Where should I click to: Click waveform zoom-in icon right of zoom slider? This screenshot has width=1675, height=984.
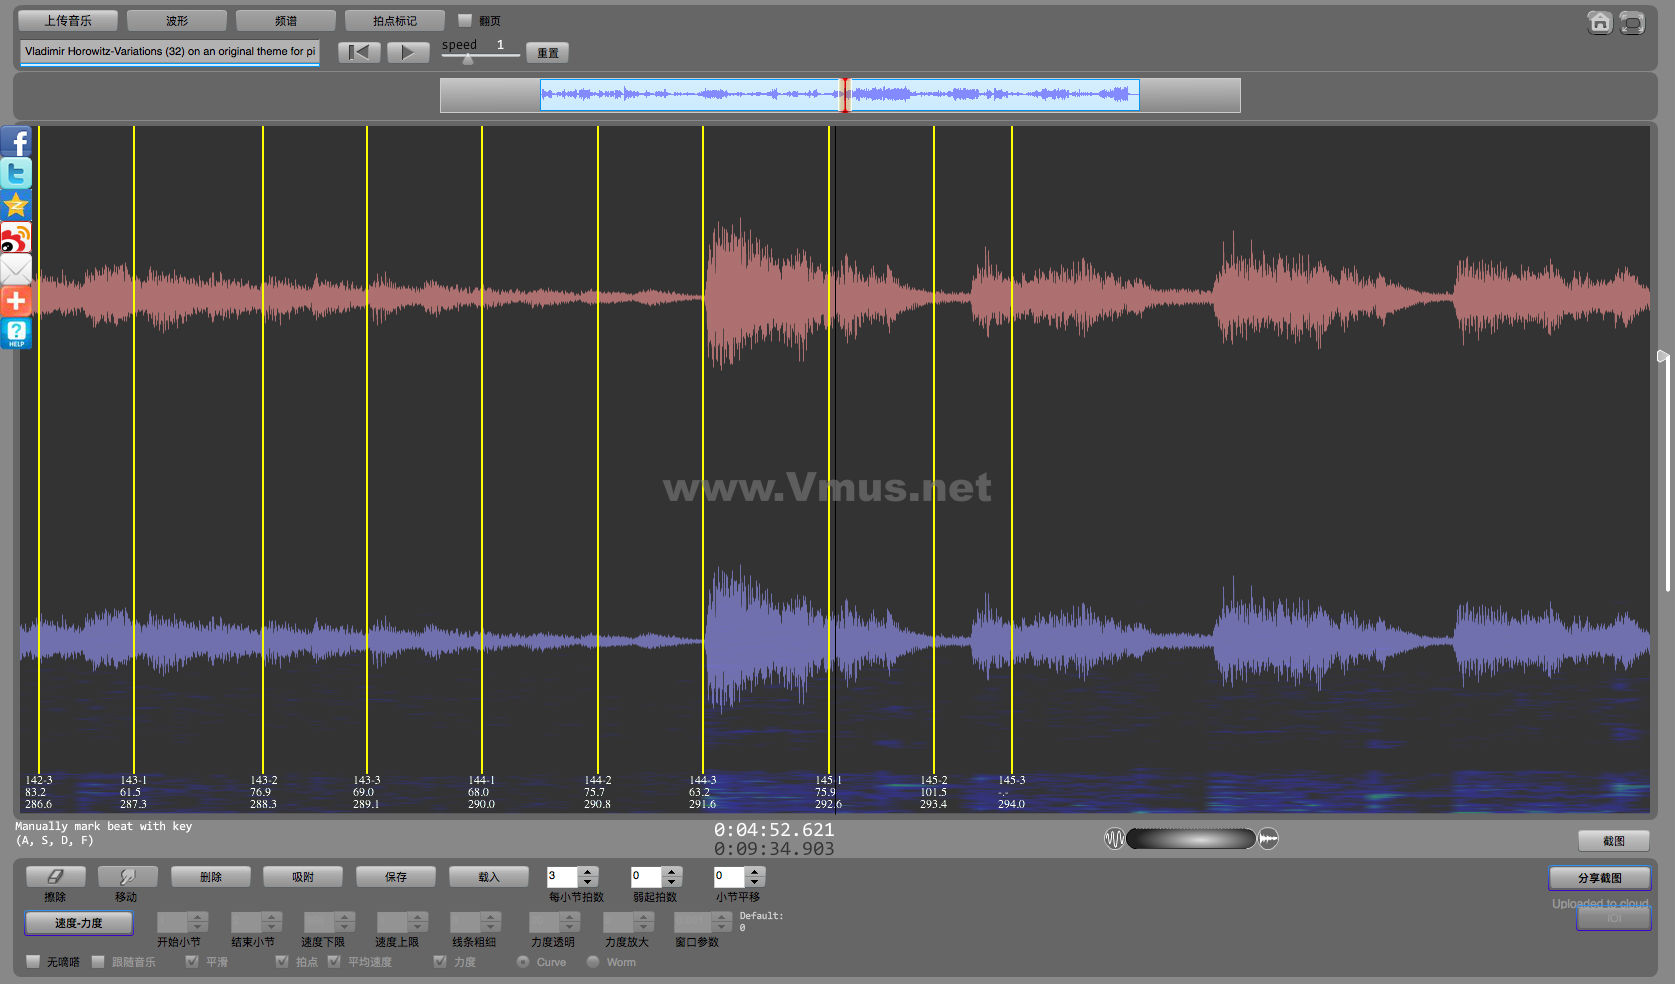(x=1268, y=839)
